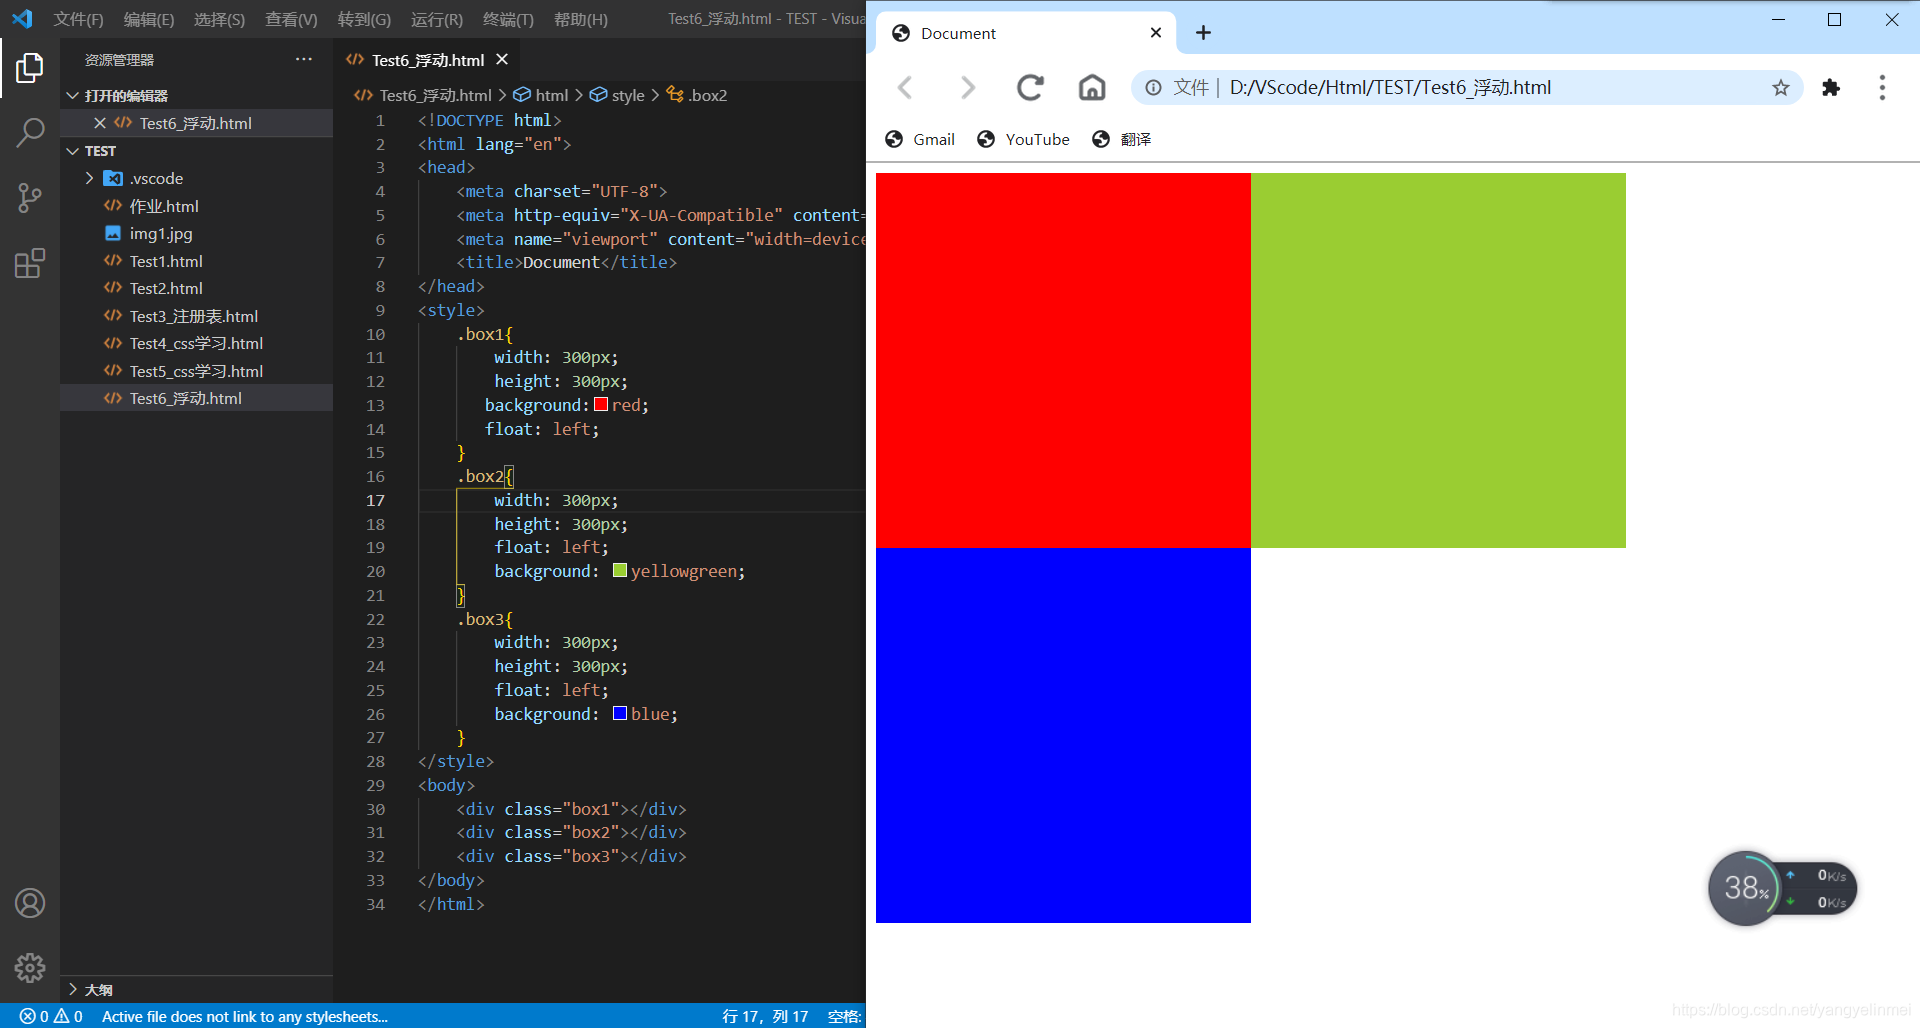Open explorer More Actions ellipsis

pos(304,60)
